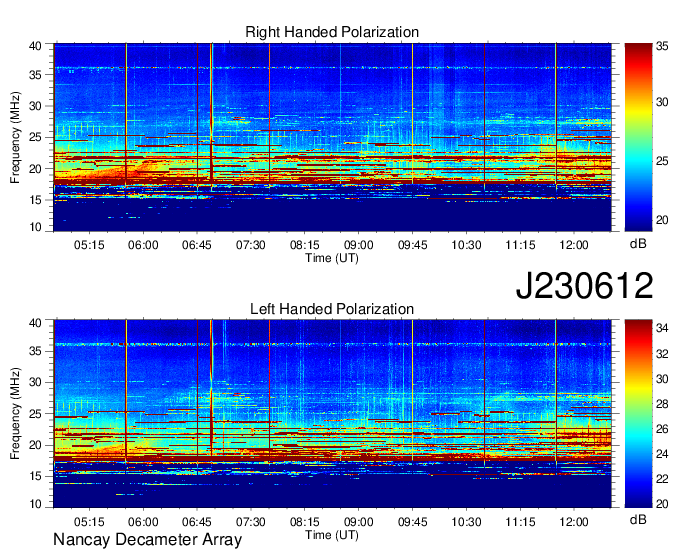Click 20 MHz tick on left-handed plot
The width and height of the screenshot is (680, 552).
[36, 445]
